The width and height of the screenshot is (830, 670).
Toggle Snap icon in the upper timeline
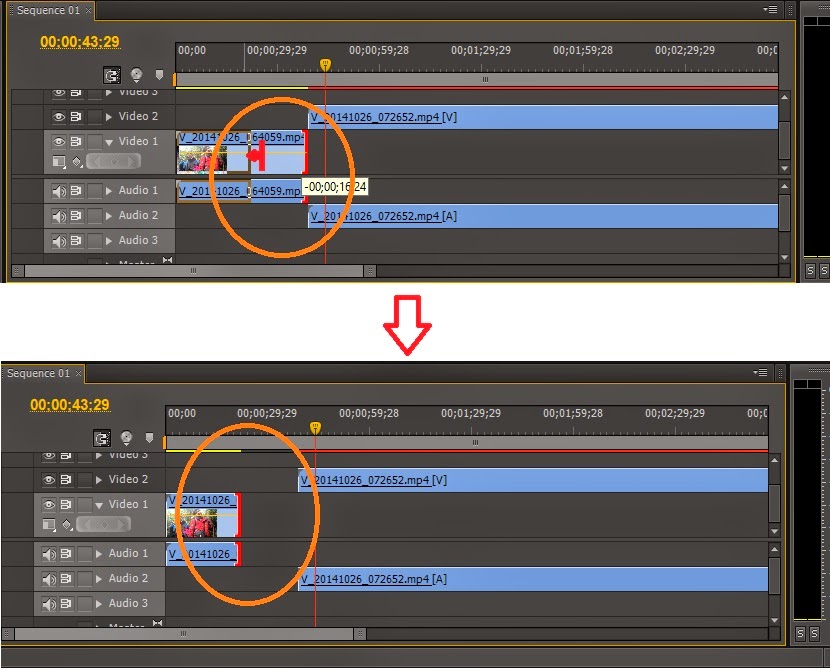click(x=113, y=75)
